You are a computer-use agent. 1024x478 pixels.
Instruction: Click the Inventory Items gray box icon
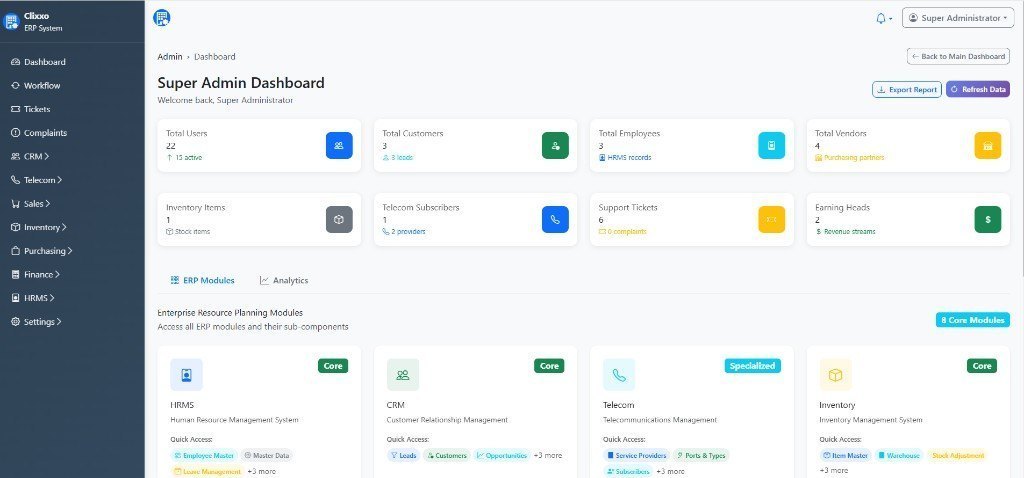(x=339, y=219)
